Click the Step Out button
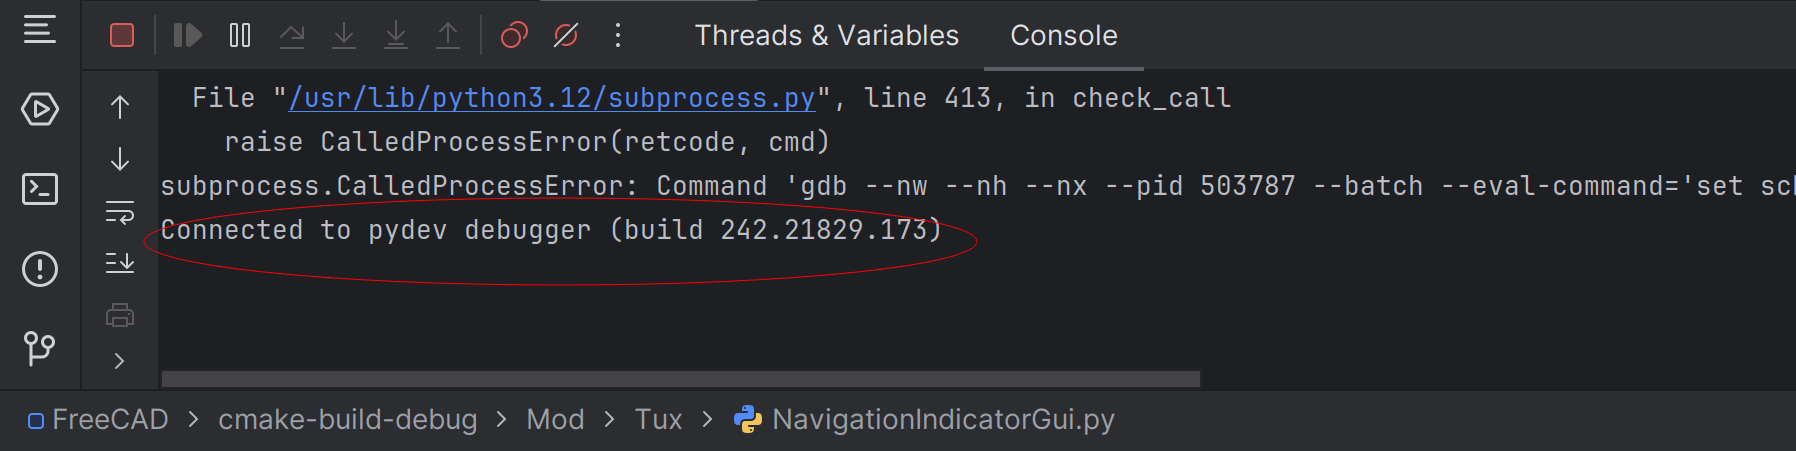Viewport: 1796px width, 451px height. click(x=448, y=36)
